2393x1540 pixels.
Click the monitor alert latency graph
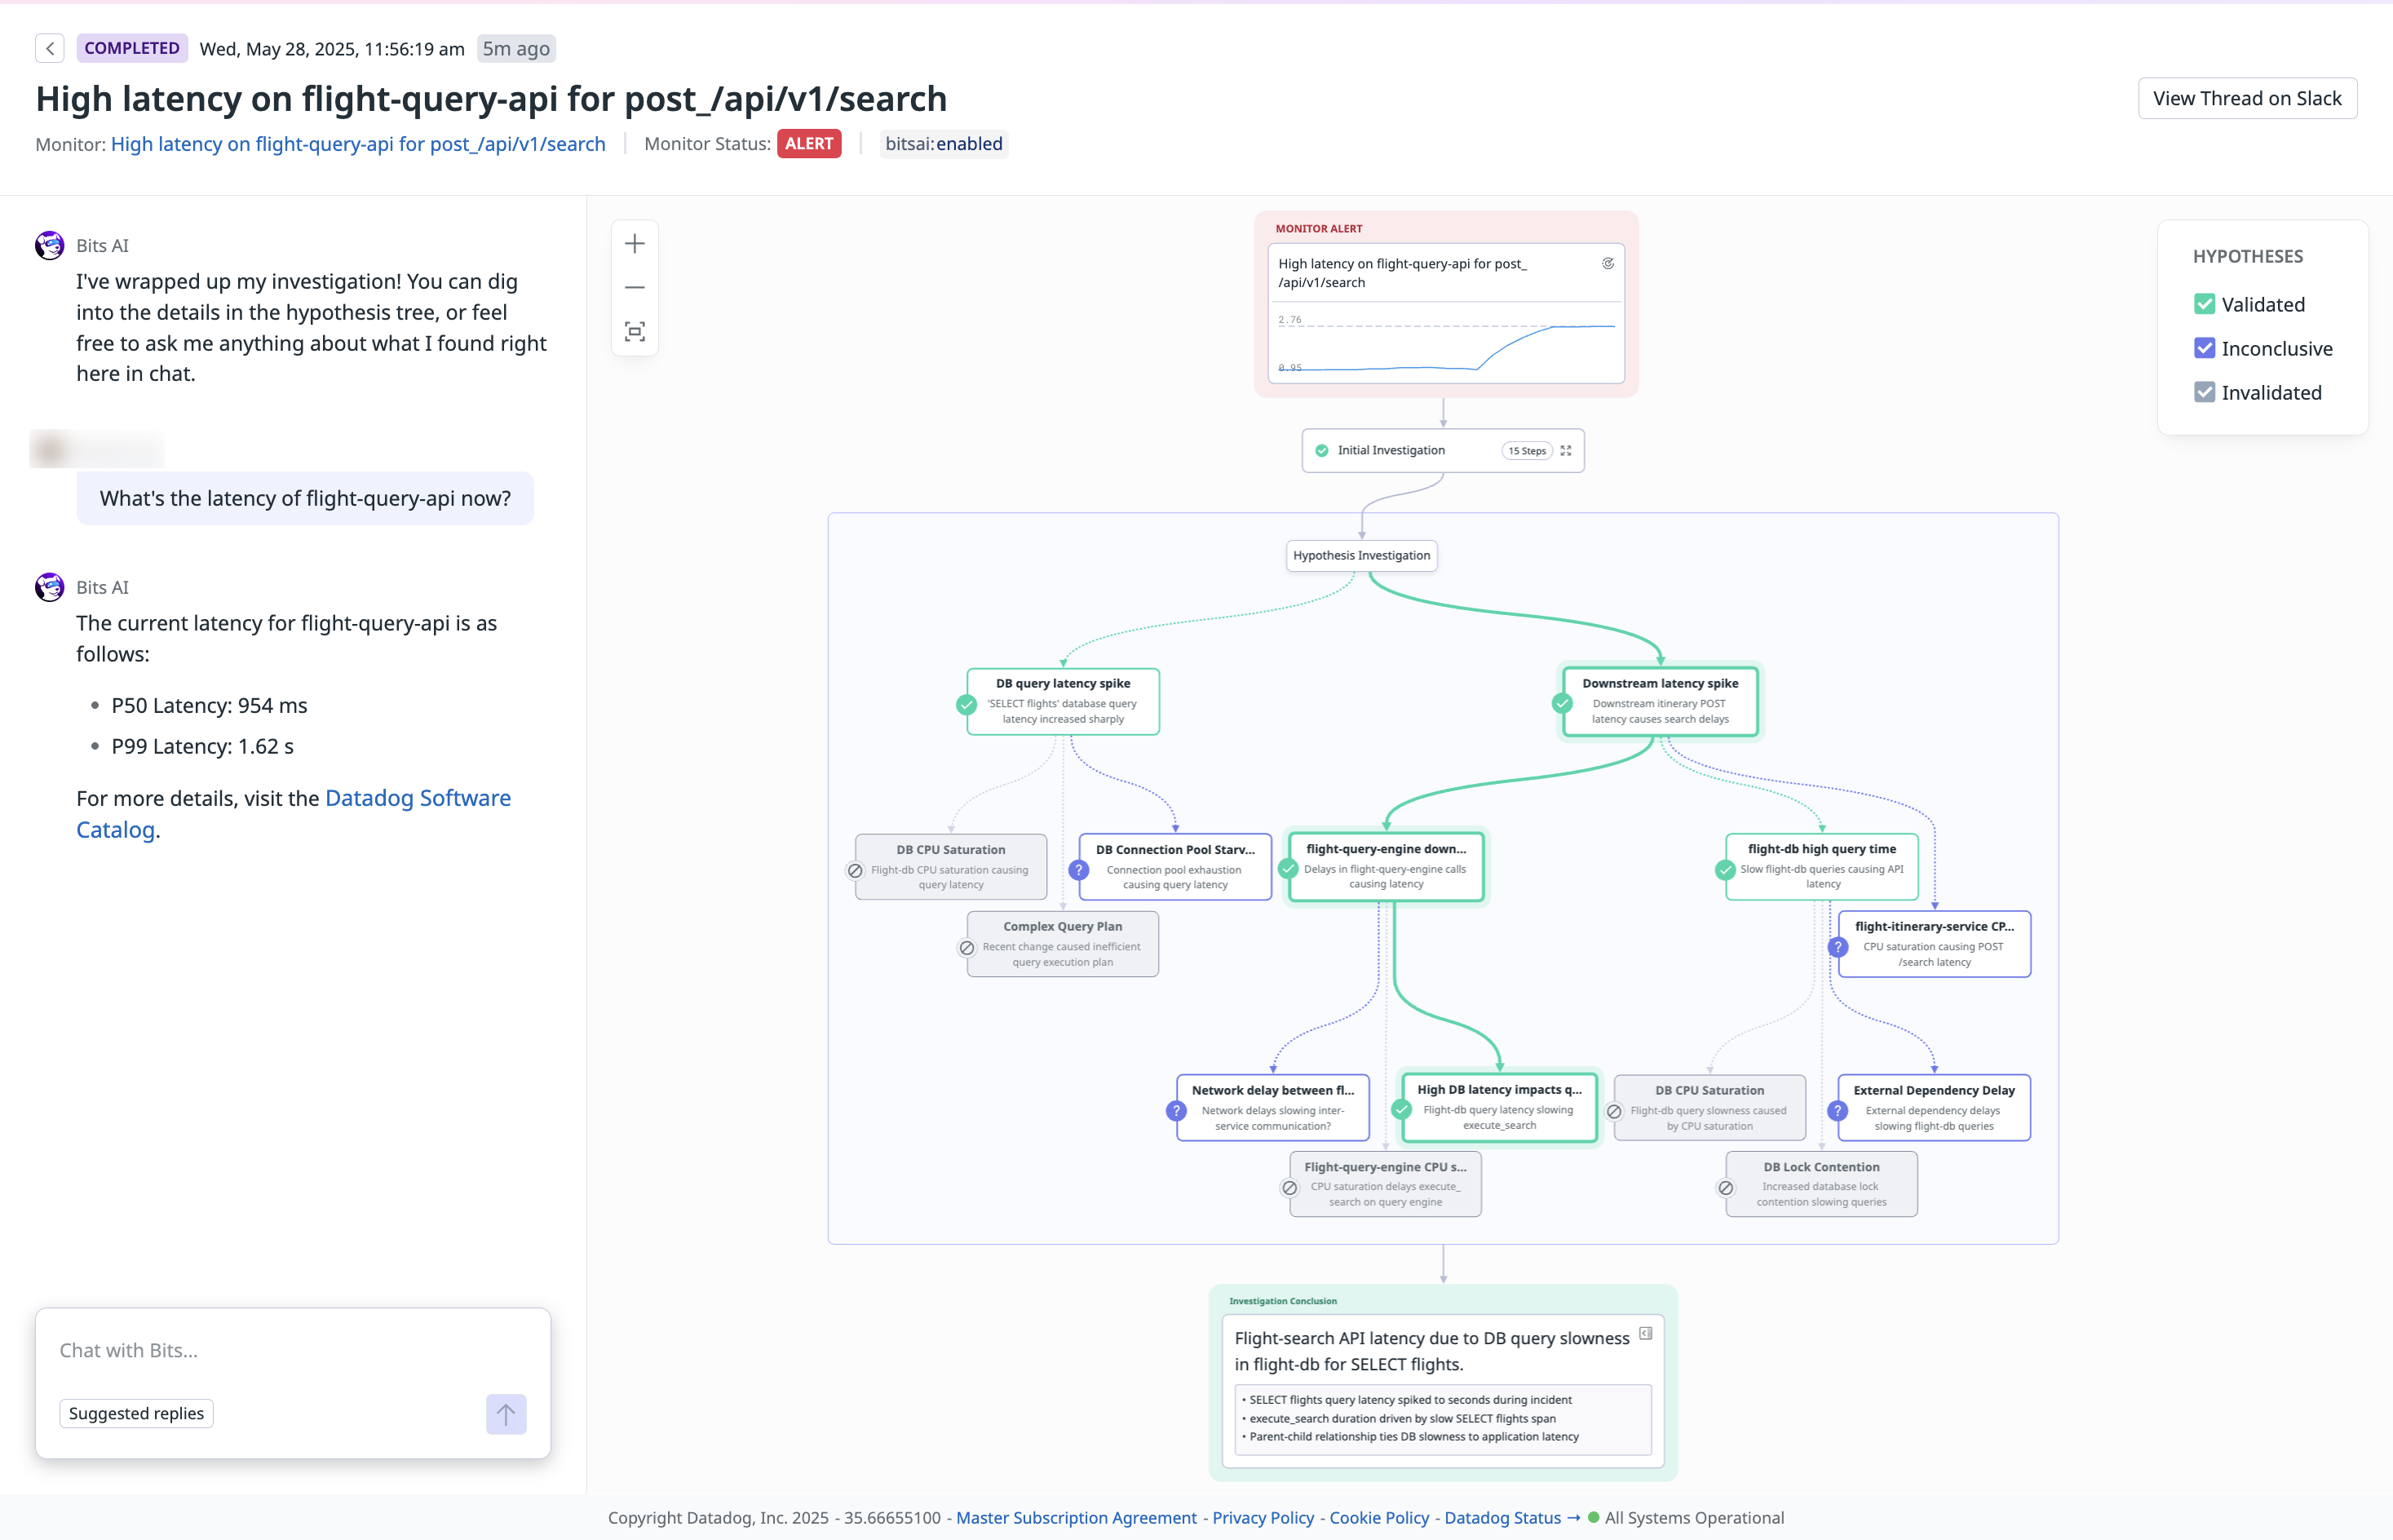(x=1446, y=344)
